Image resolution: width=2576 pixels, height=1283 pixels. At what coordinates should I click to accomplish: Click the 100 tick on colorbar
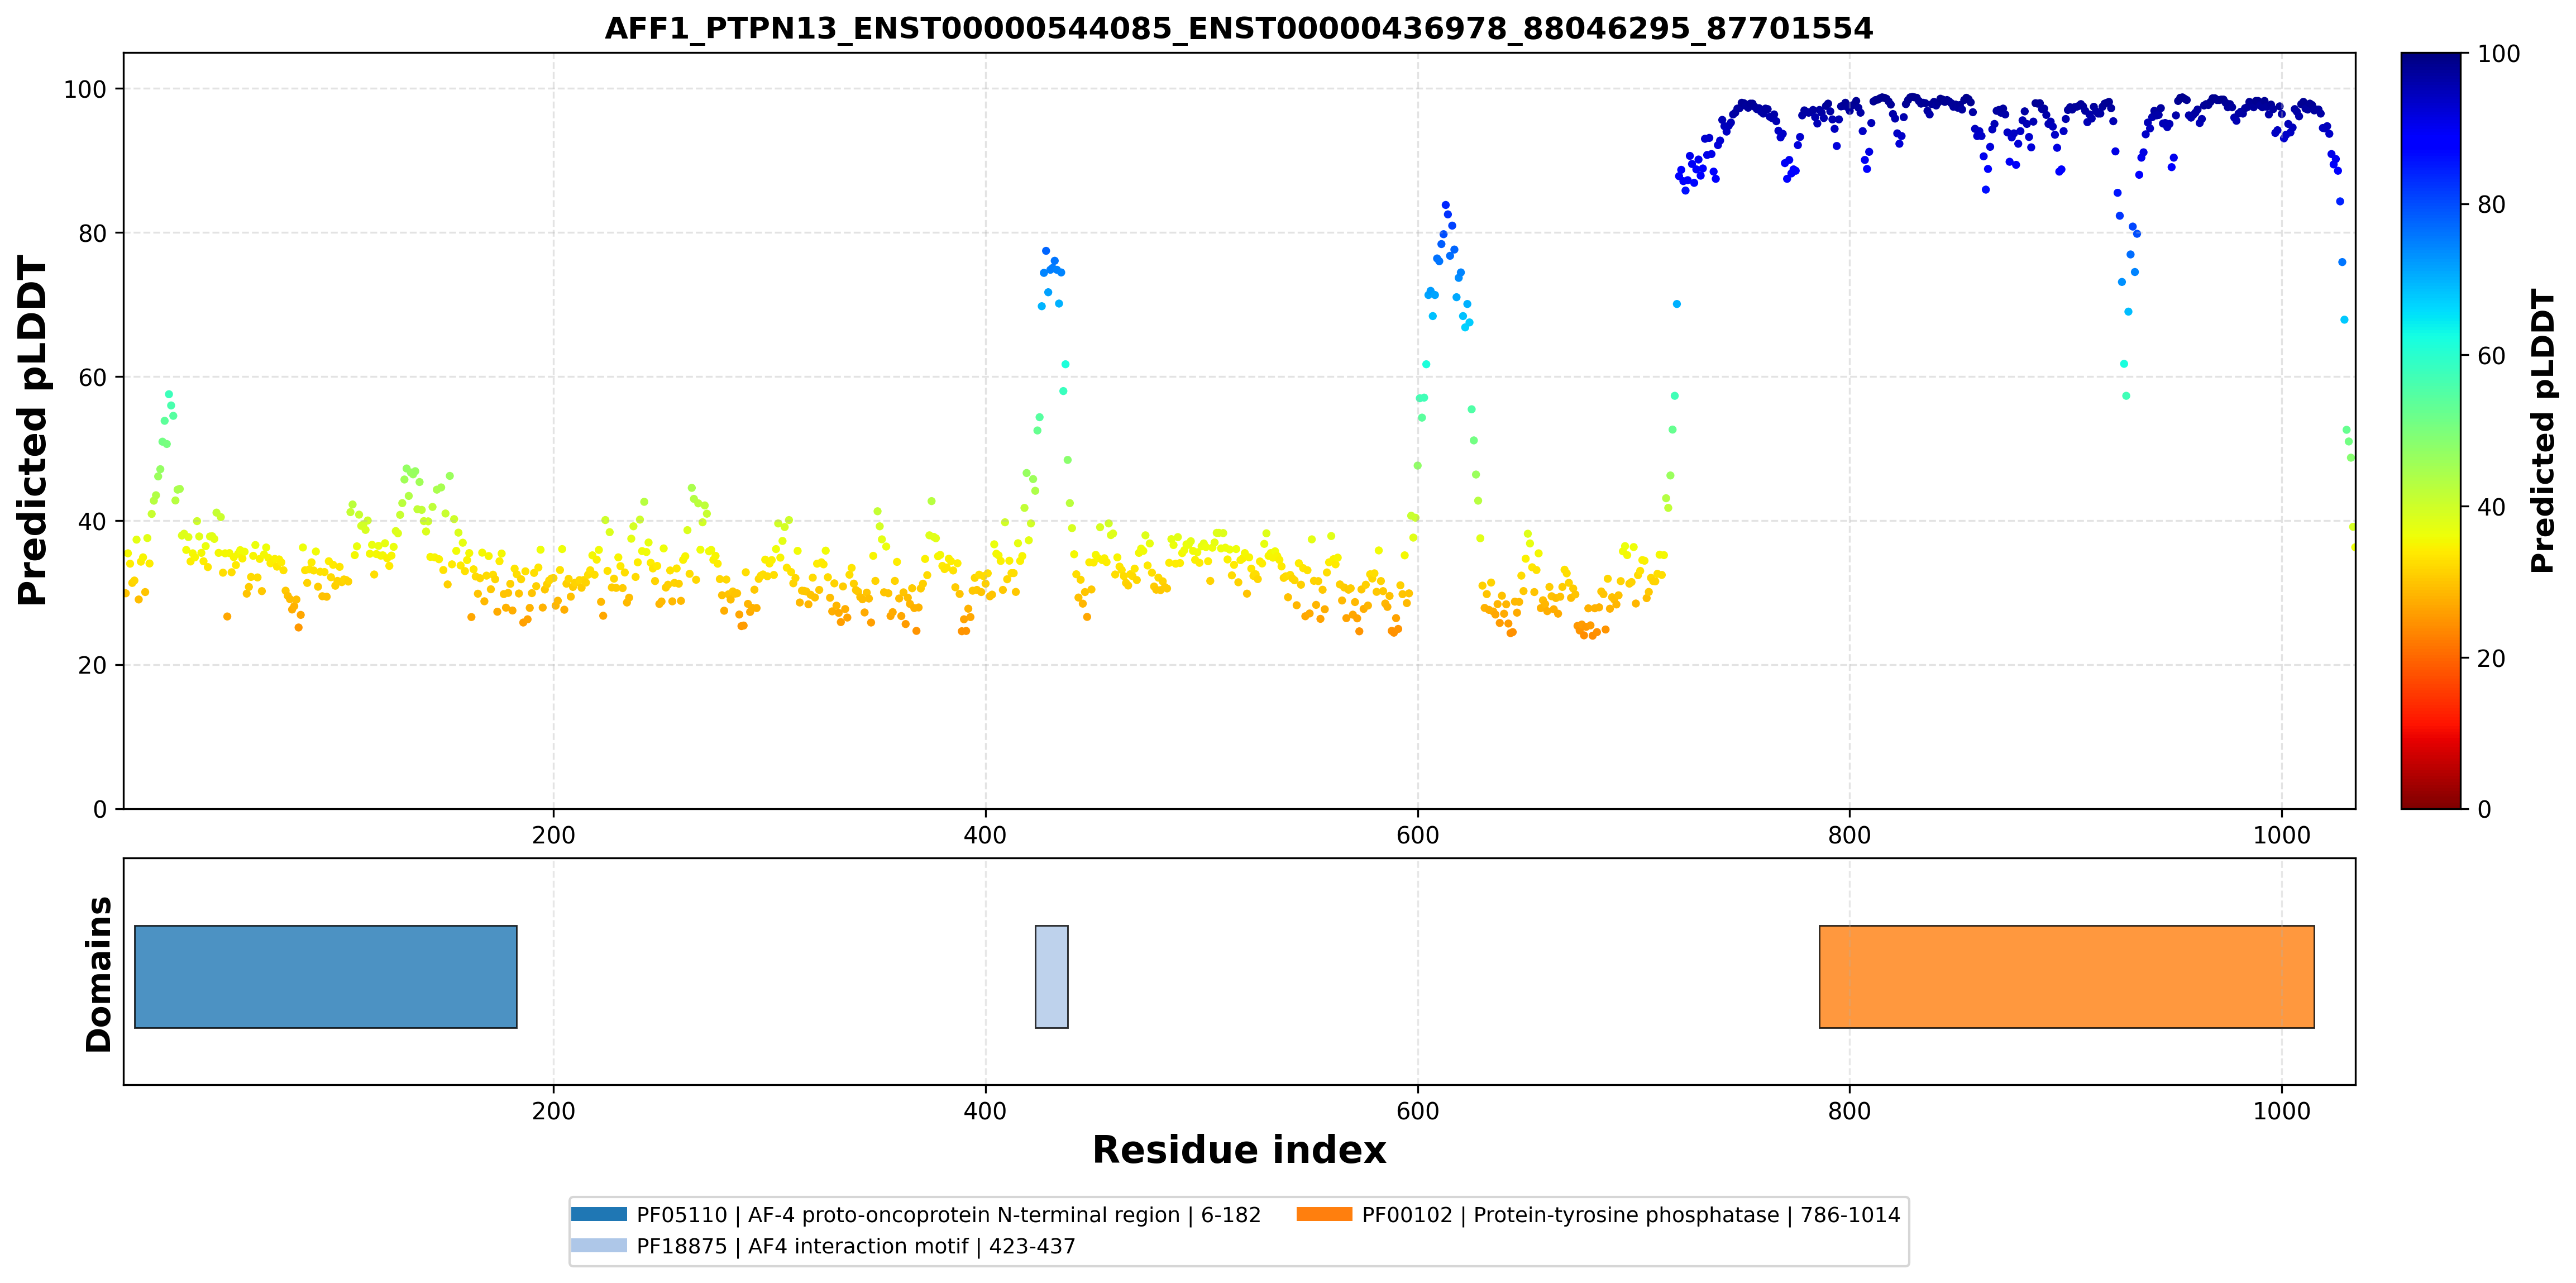click(x=2498, y=54)
